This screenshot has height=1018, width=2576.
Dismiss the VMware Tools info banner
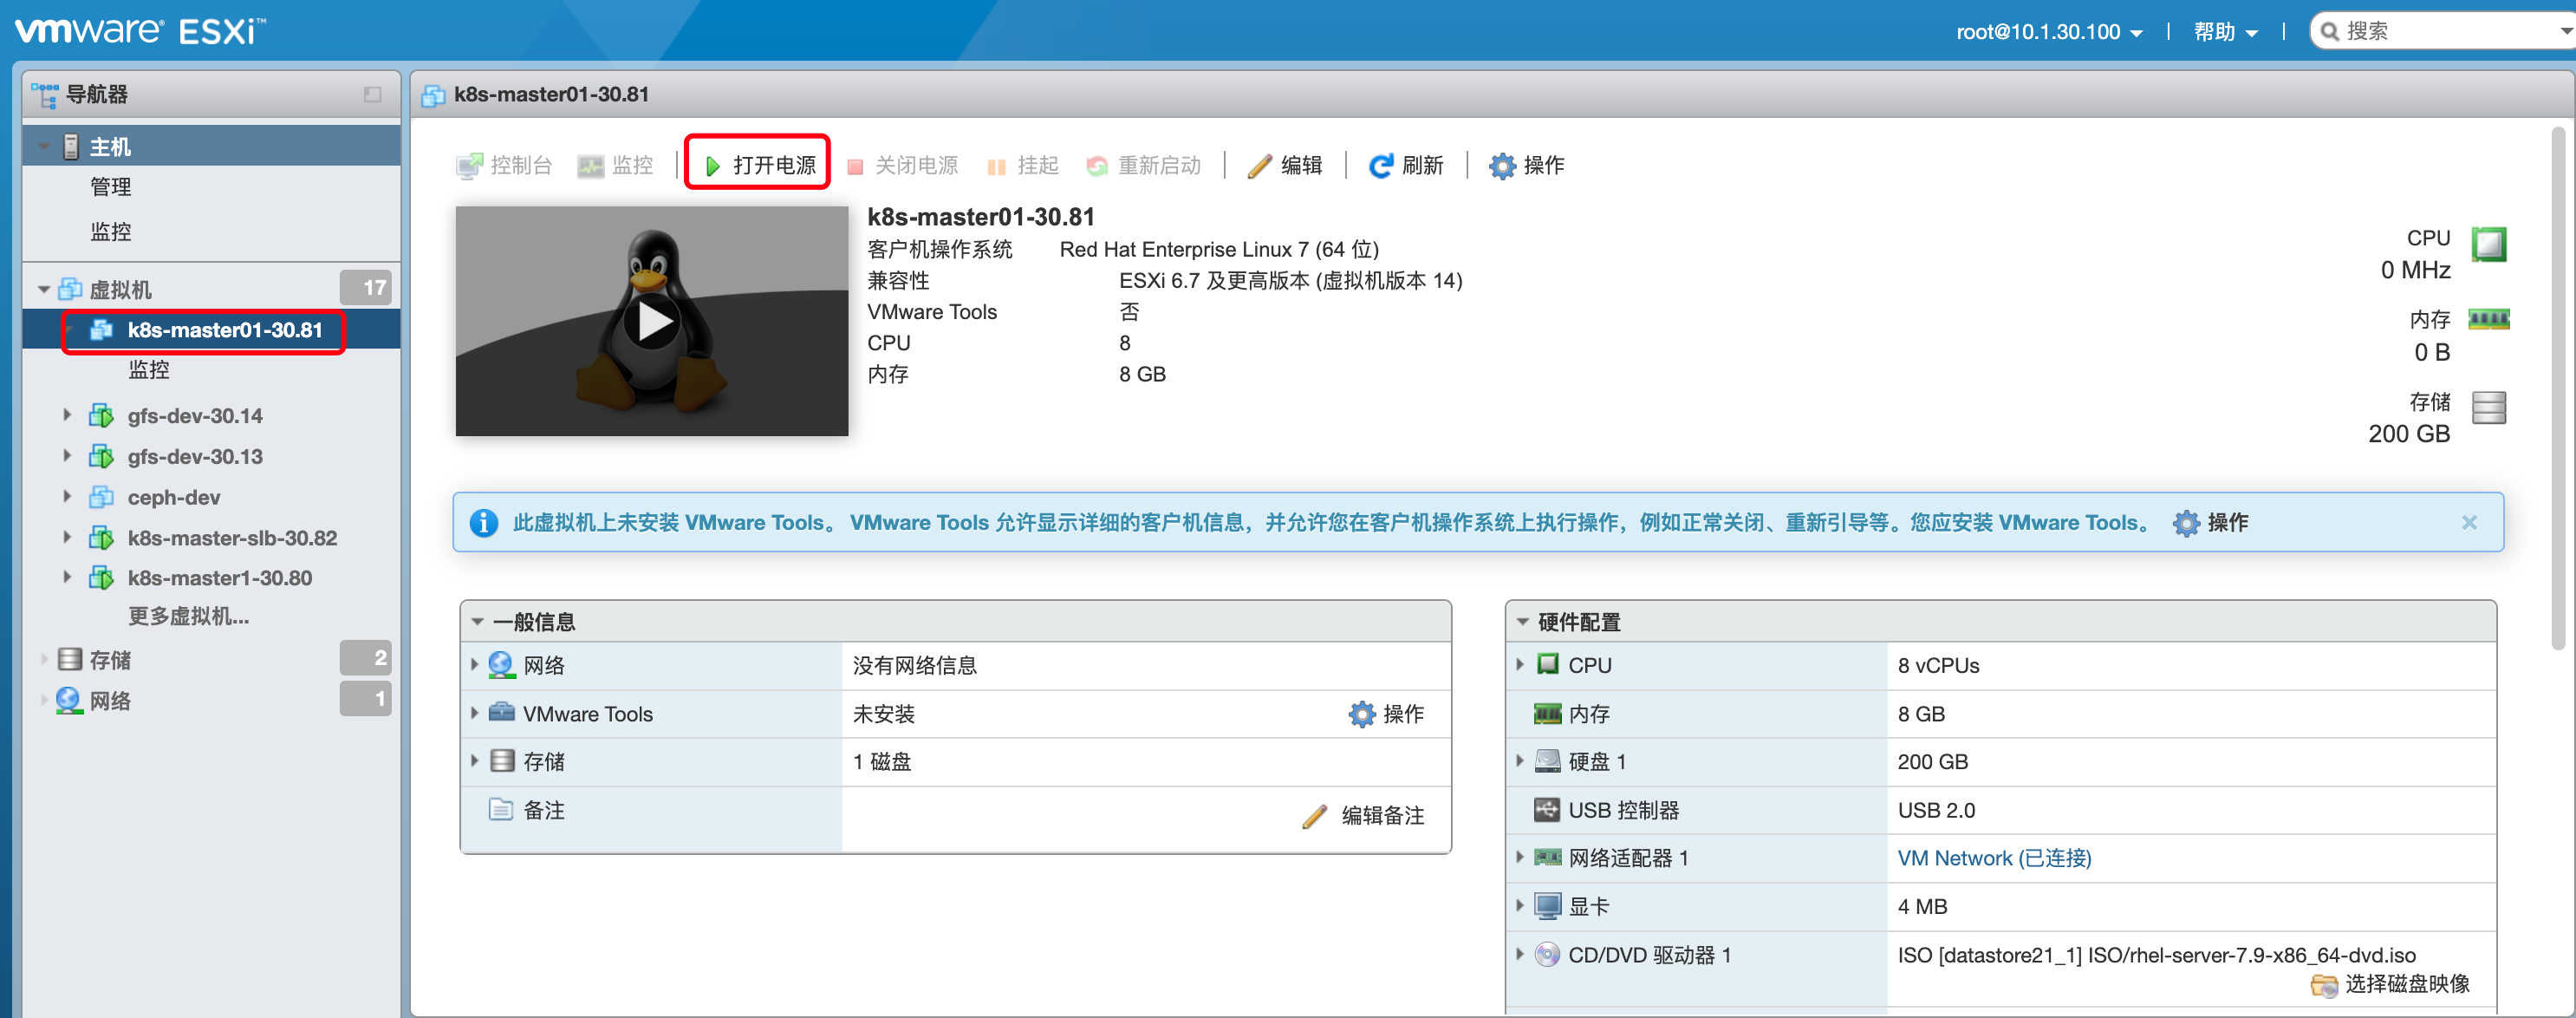[x=2469, y=522]
